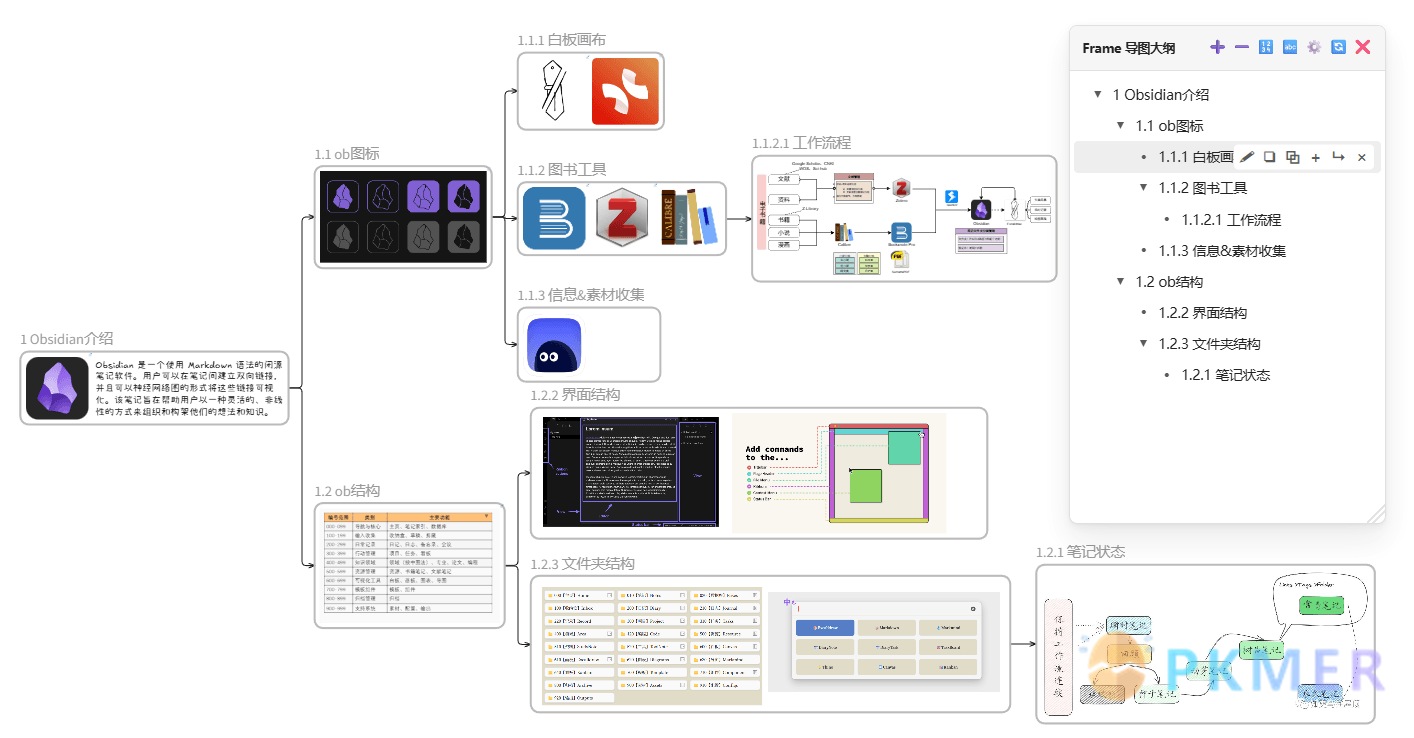Select the blue blob icon in 信息&素材收集 frame
Viewport: 1414px width, 738px height.
(553, 345)
